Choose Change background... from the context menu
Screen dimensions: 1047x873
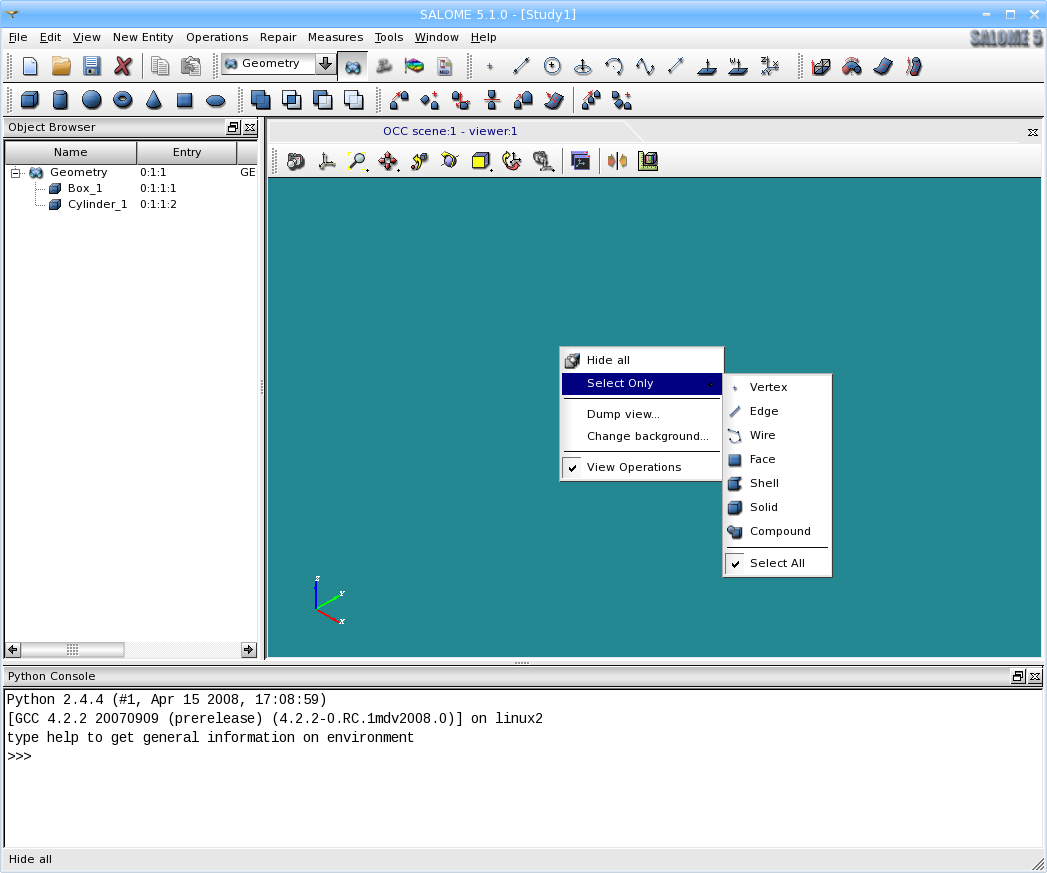642,436
